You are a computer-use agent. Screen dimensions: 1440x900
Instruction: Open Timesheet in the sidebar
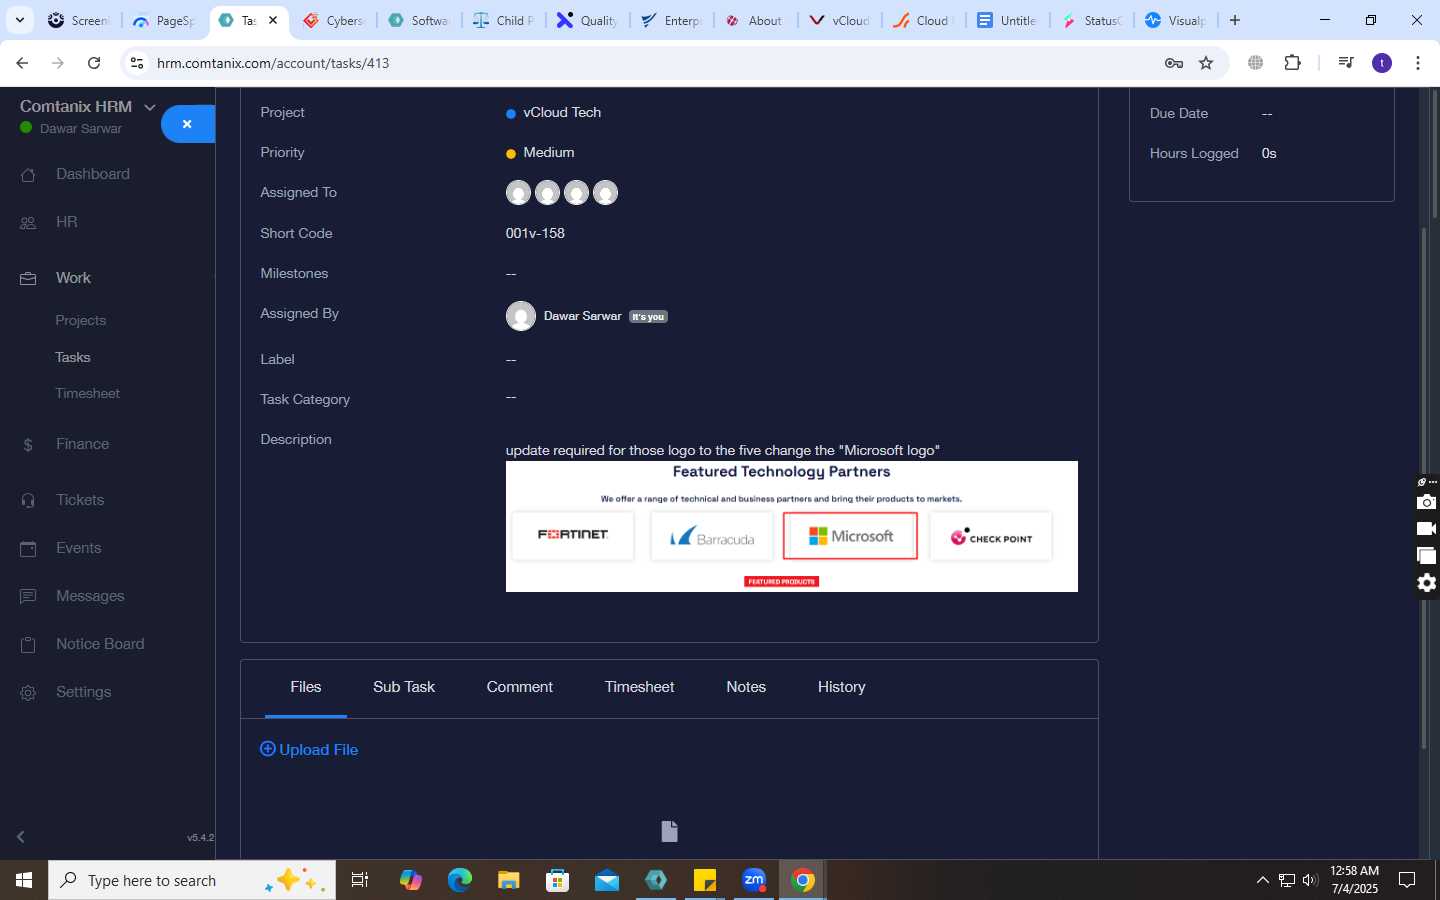pyautogui.click(x=88, y=393)
